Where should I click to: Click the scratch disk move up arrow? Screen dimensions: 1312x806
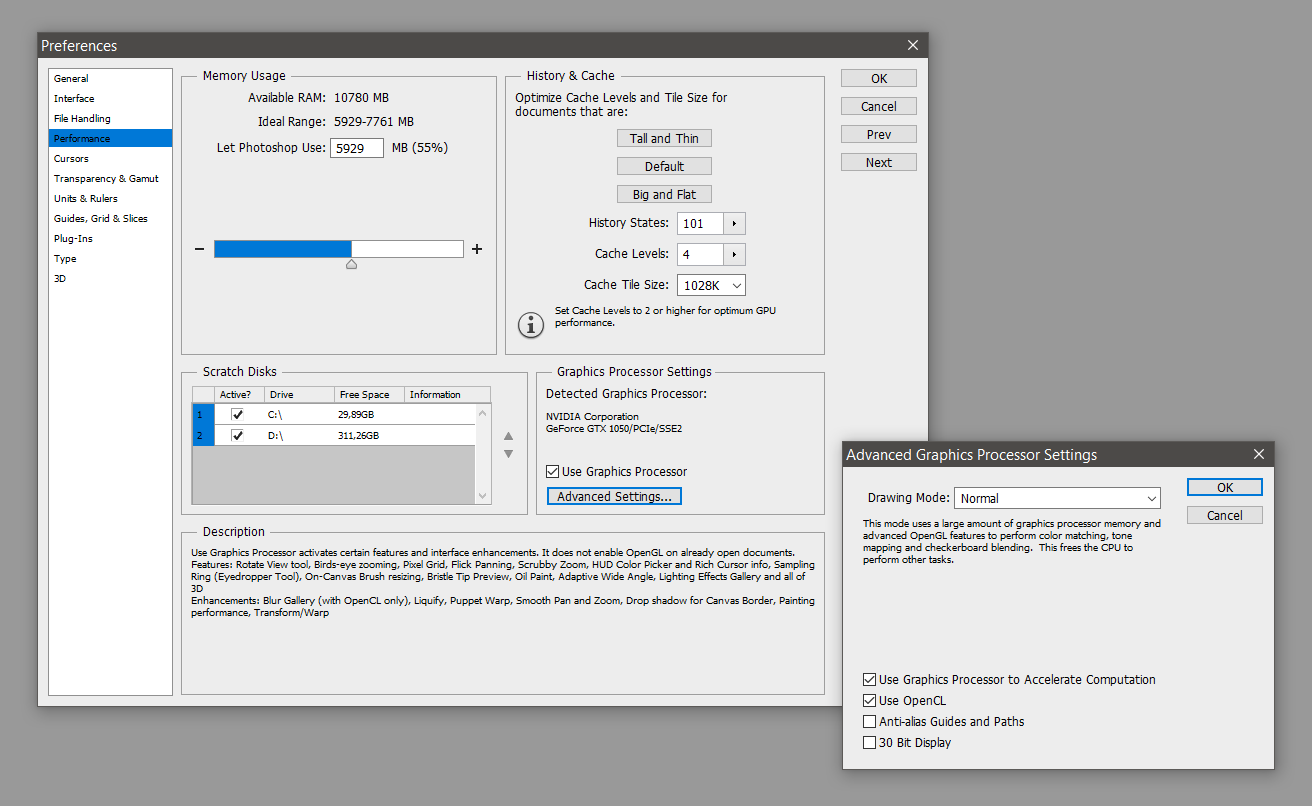coord(508,436)
